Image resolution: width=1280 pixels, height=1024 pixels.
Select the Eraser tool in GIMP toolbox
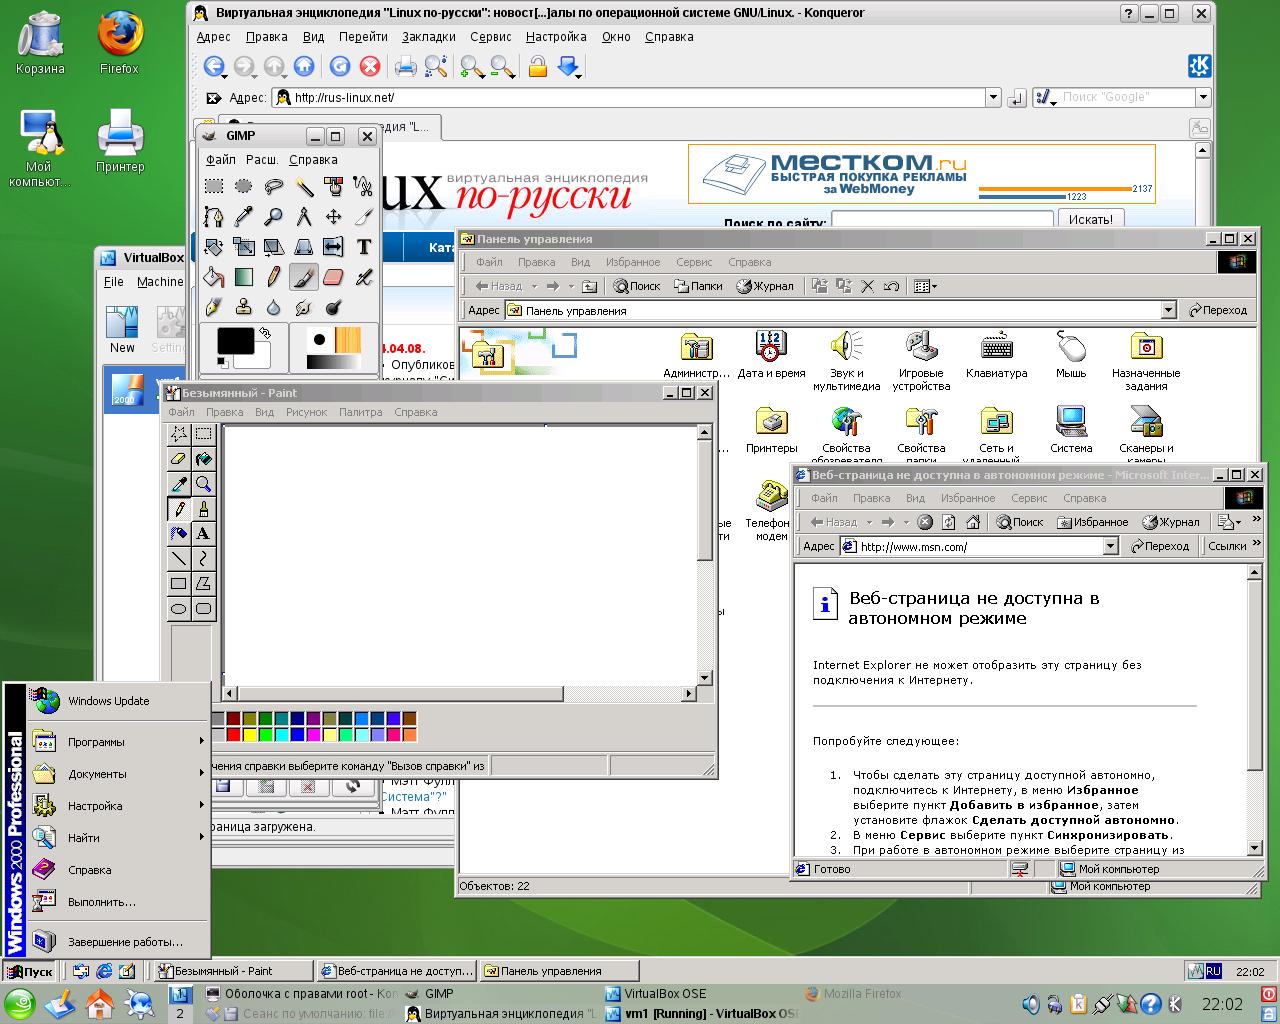pos(334,277)
